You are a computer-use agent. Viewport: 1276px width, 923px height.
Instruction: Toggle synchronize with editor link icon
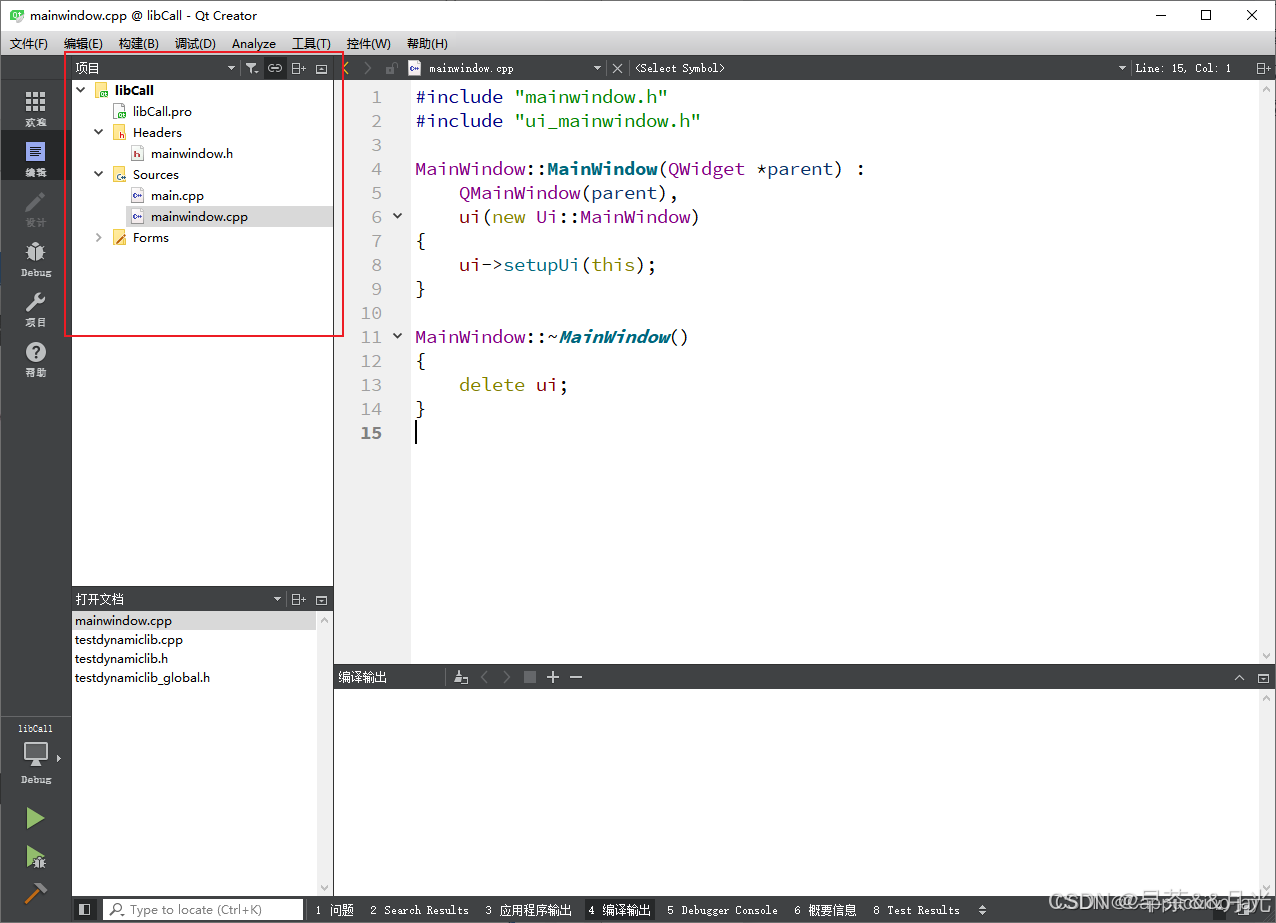pos(275,68)
